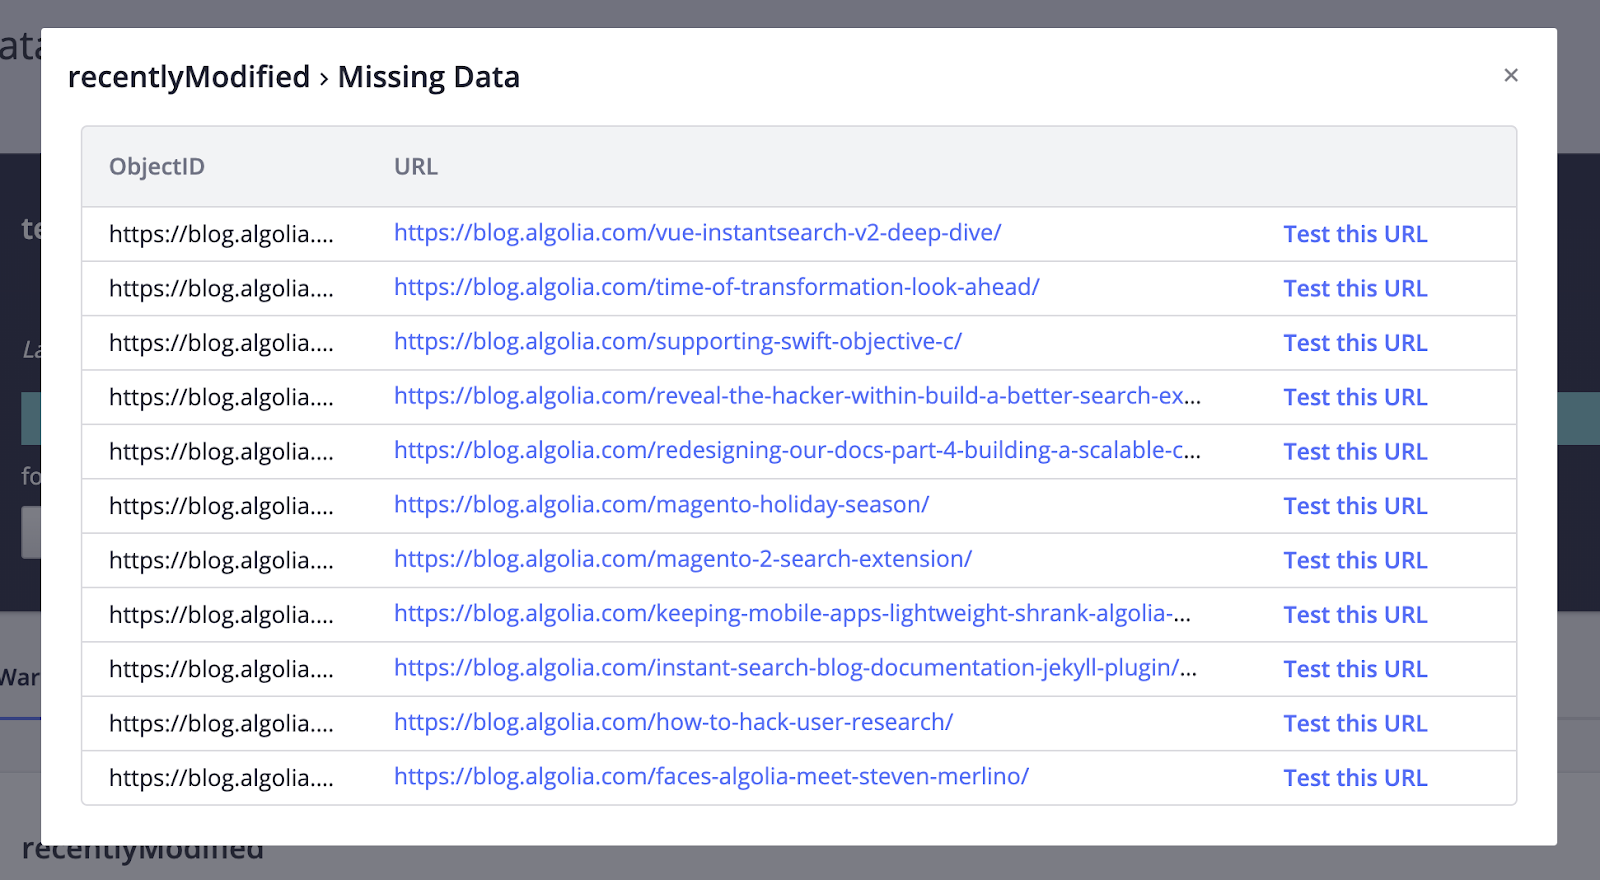The width and height of the screenshot is (1600, 880).
Task: Test this URL for magento-holiday-season row
Action: point(1355,506)
